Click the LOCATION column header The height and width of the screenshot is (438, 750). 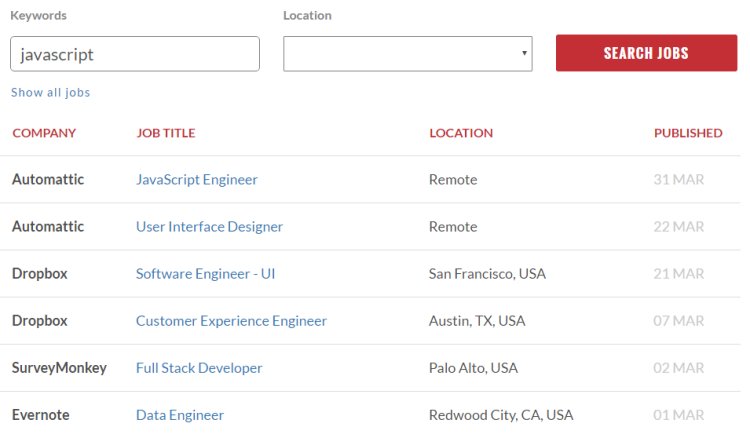(461, 133)
